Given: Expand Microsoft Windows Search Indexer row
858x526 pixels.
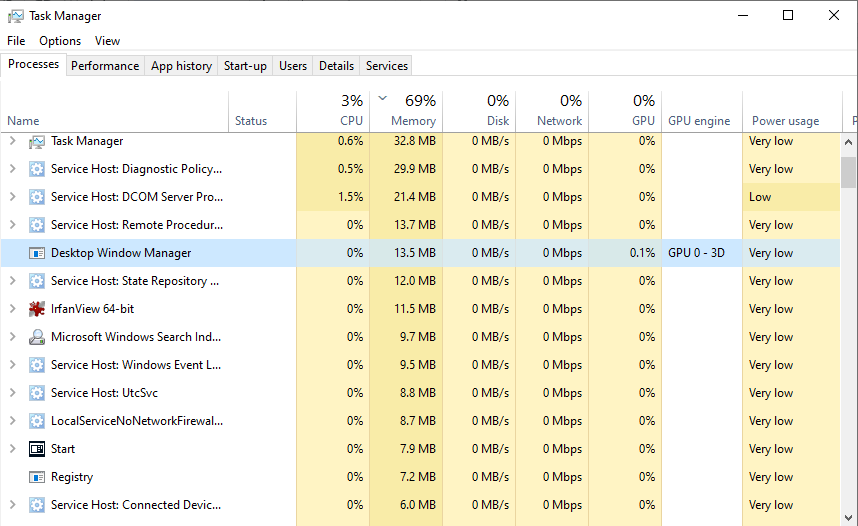Looking at the screenshot, I should coord(13,336).
